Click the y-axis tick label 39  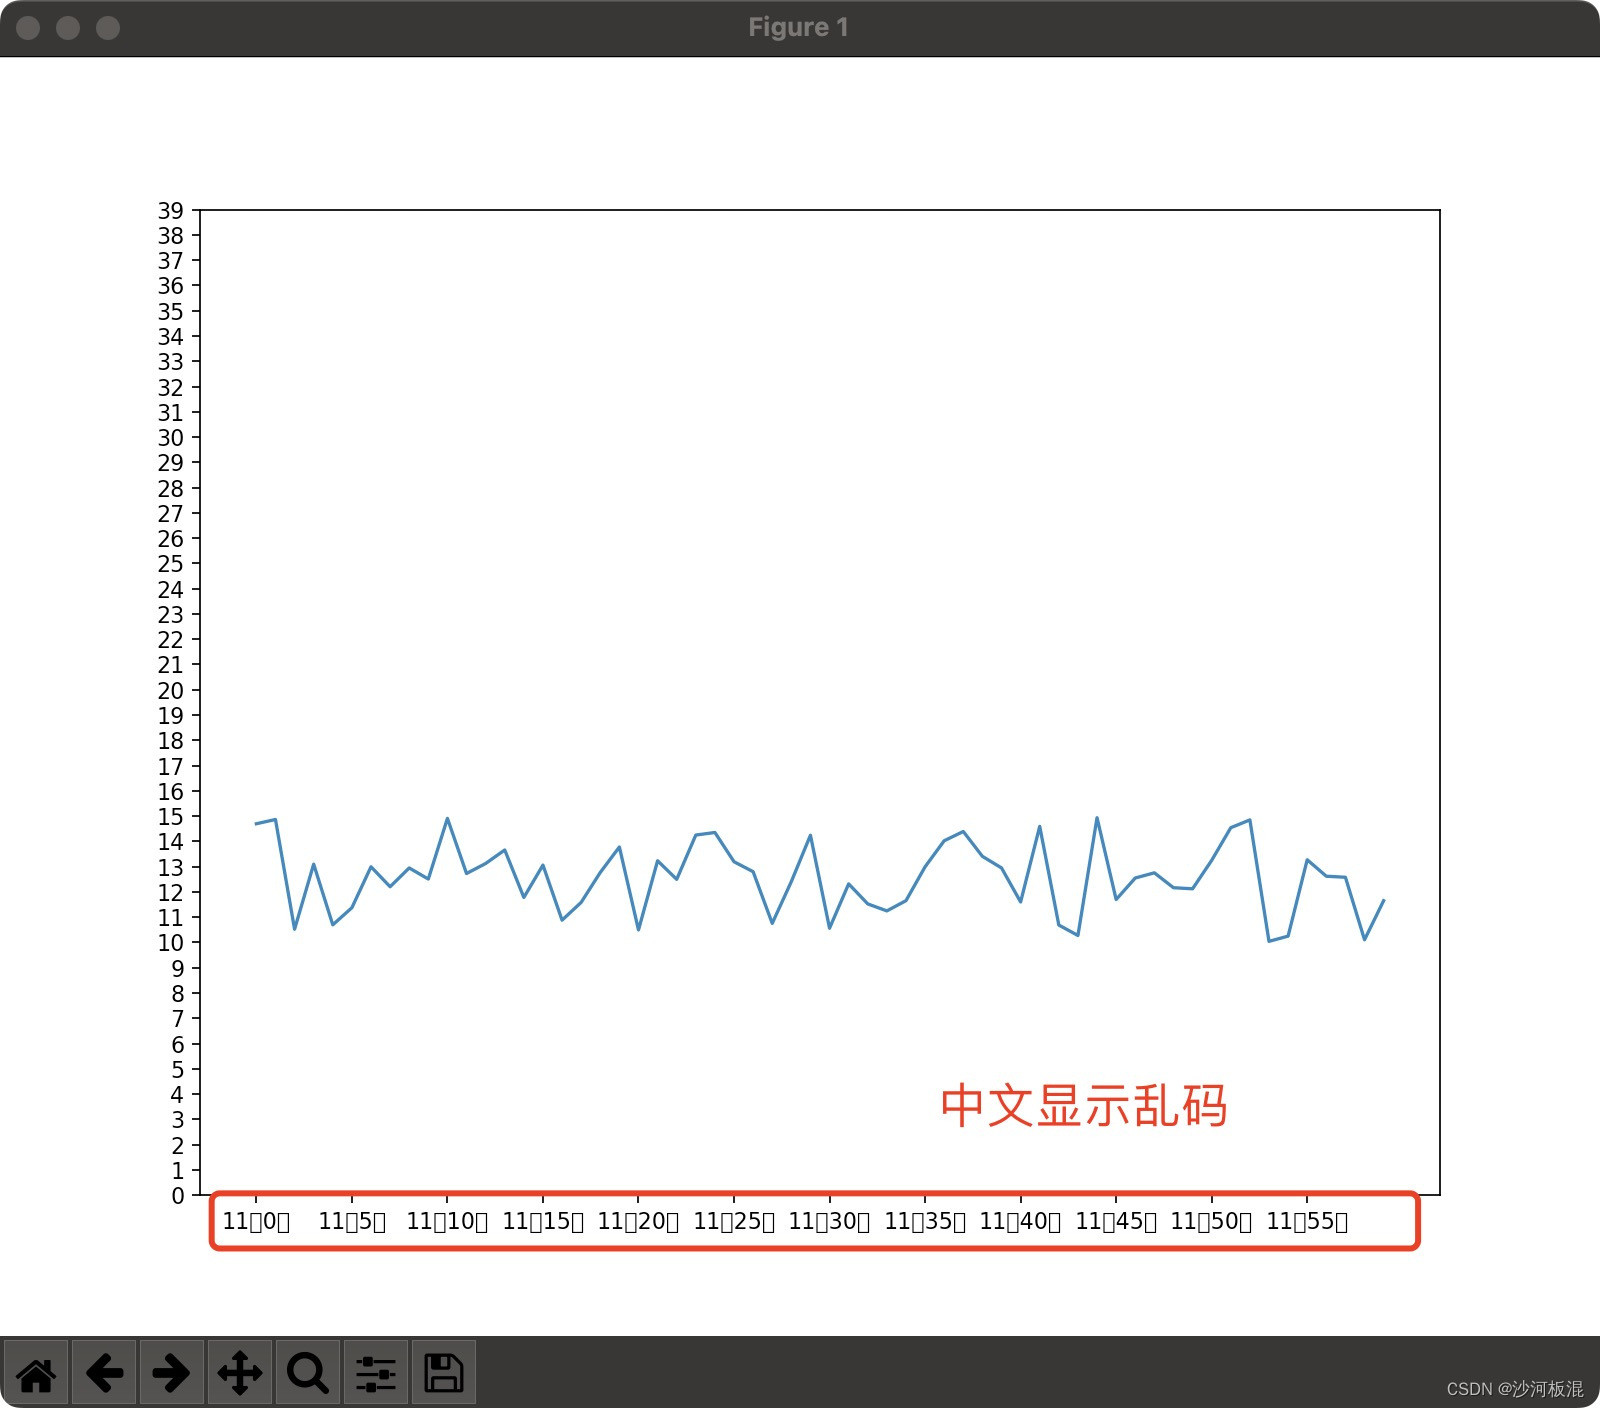coord(172,211)
